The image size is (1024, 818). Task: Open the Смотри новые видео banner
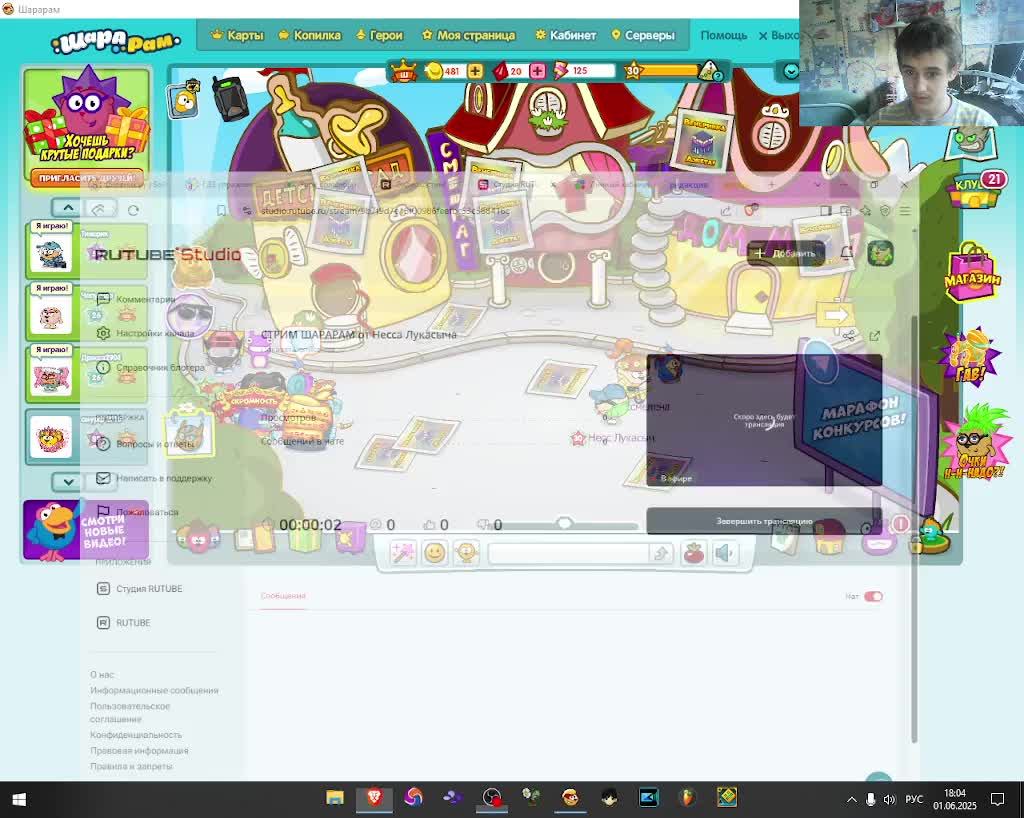tap(86, 530)
